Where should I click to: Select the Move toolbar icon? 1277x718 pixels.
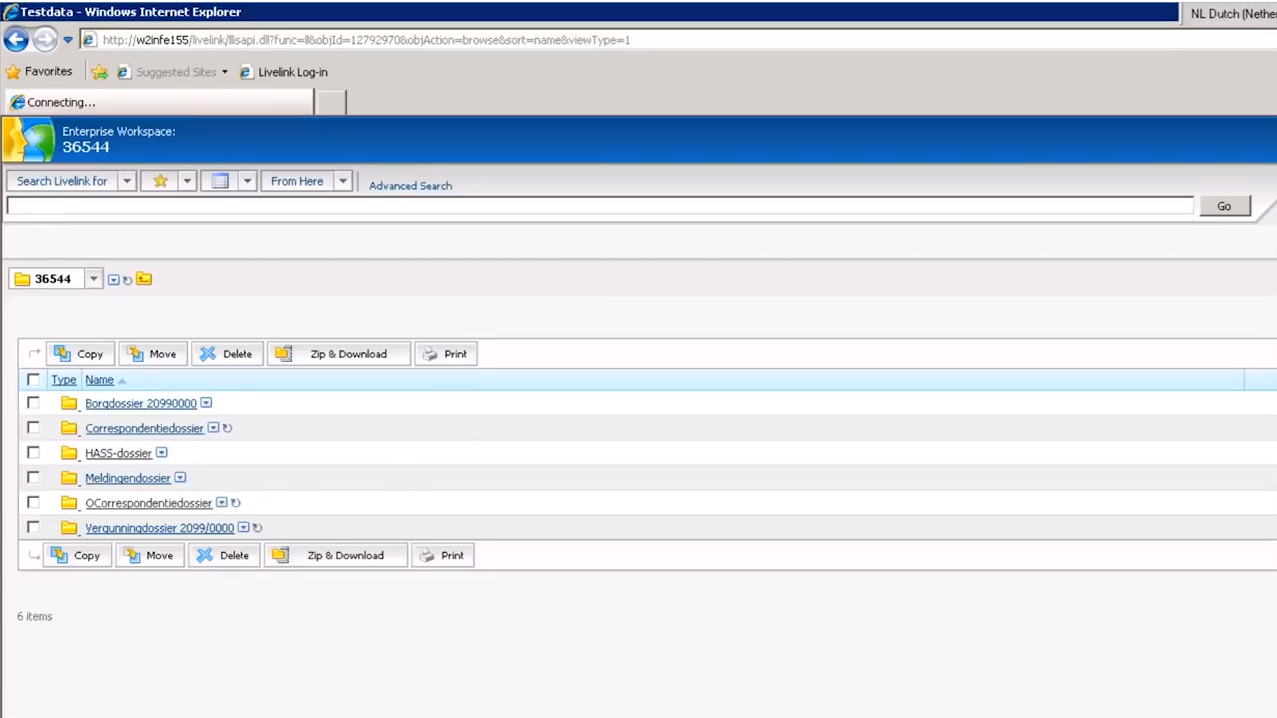click(x=136, y=353)
